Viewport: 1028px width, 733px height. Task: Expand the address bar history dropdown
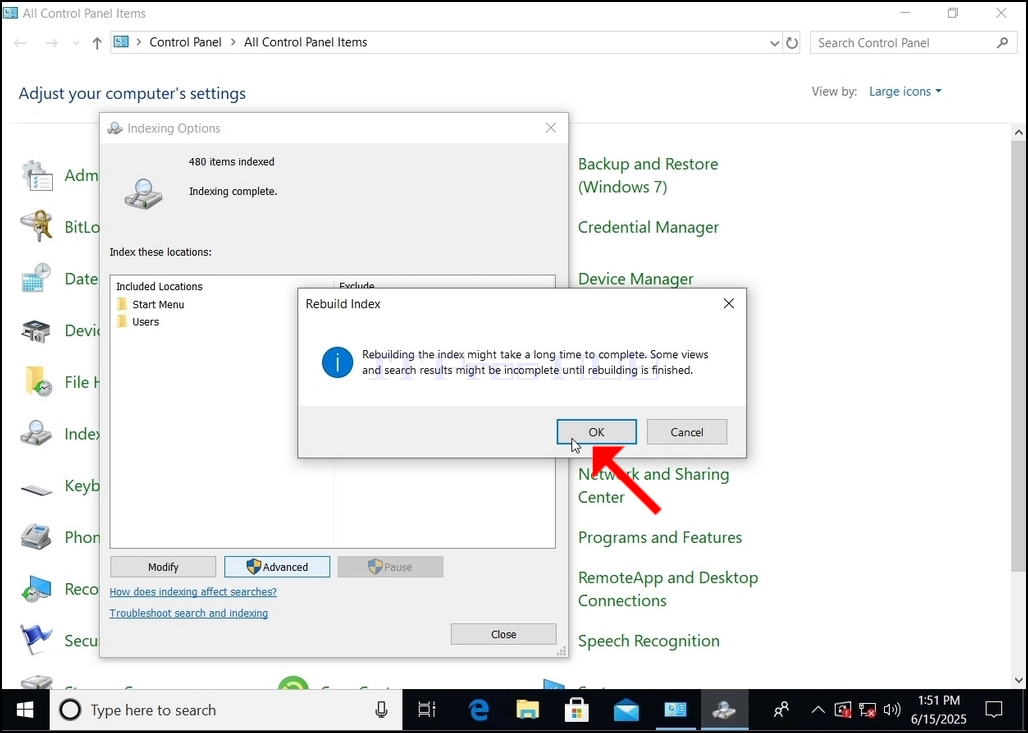(774, 43)
